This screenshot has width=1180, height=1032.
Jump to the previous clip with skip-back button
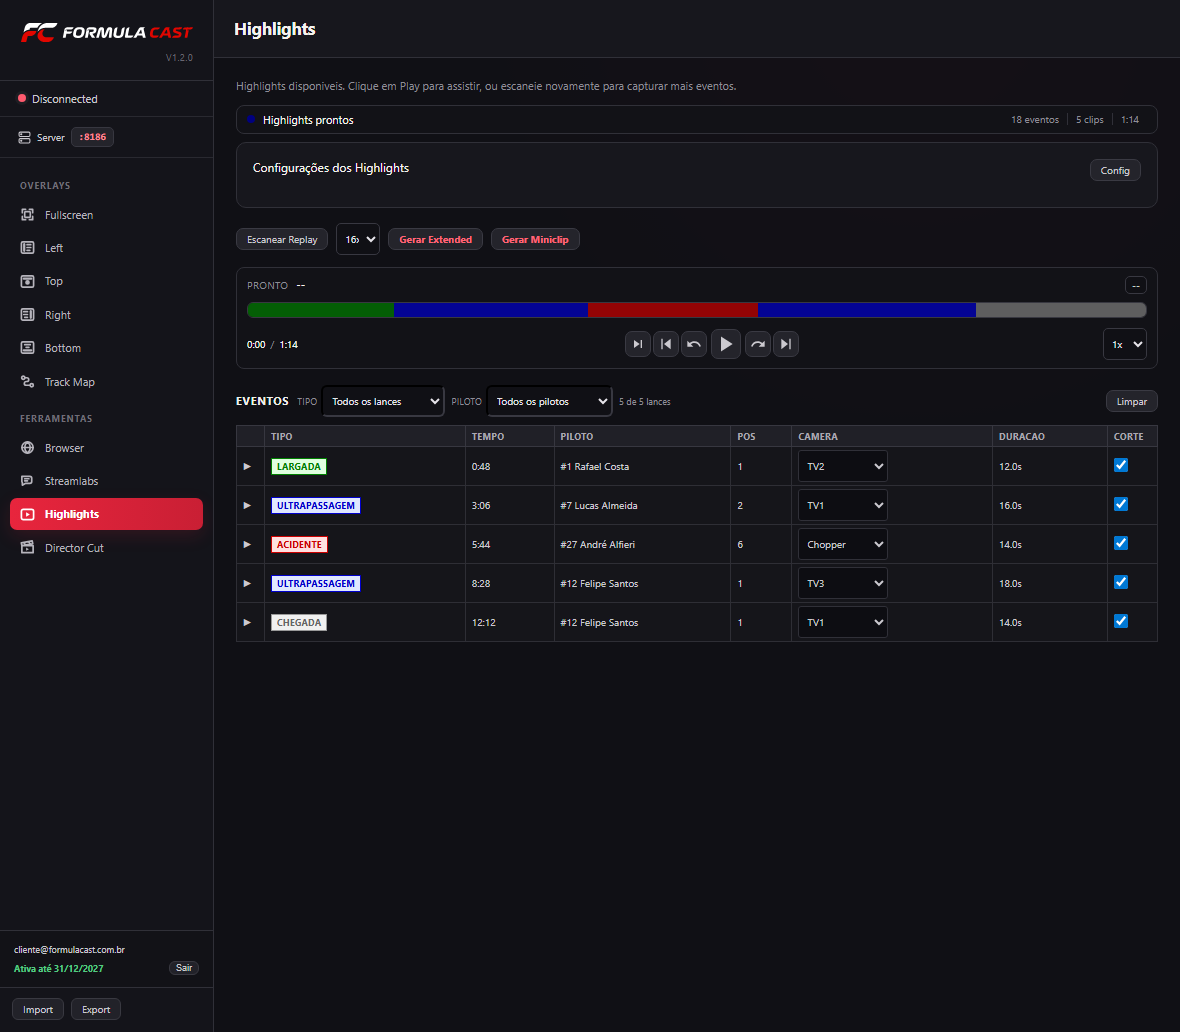[666, 344]
